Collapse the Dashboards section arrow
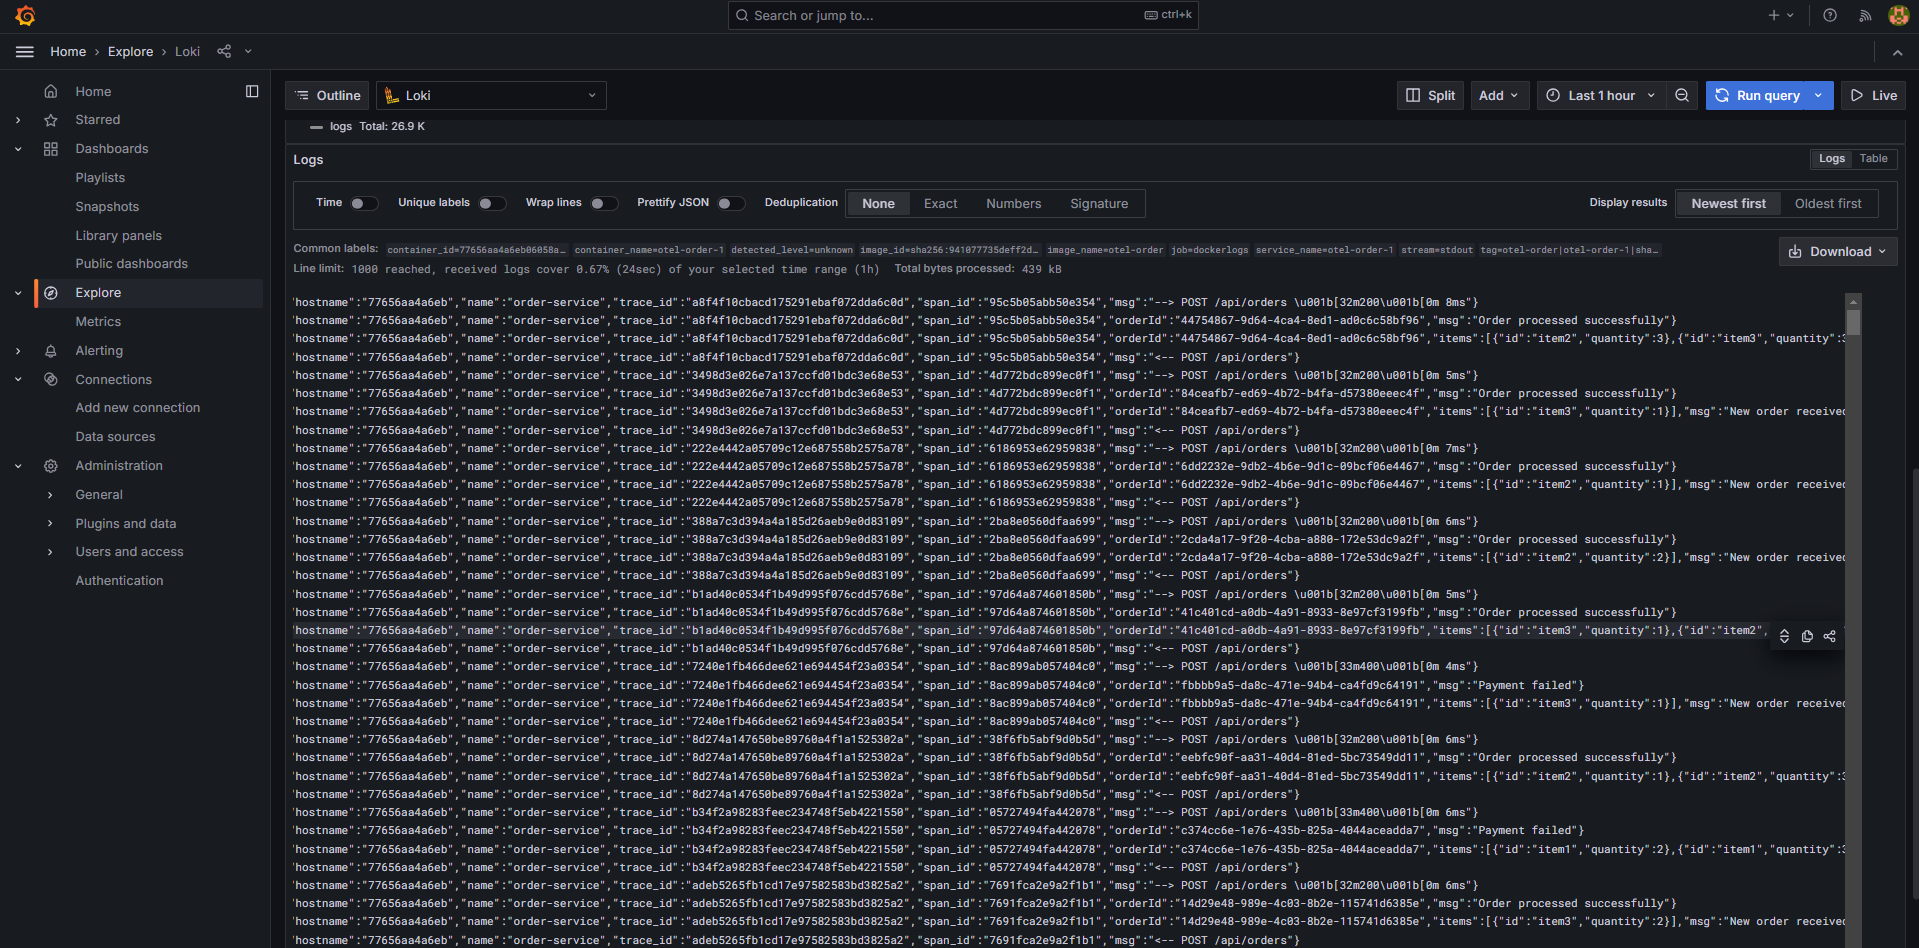This screenshot has width=1919, height=948. [18, 149]
